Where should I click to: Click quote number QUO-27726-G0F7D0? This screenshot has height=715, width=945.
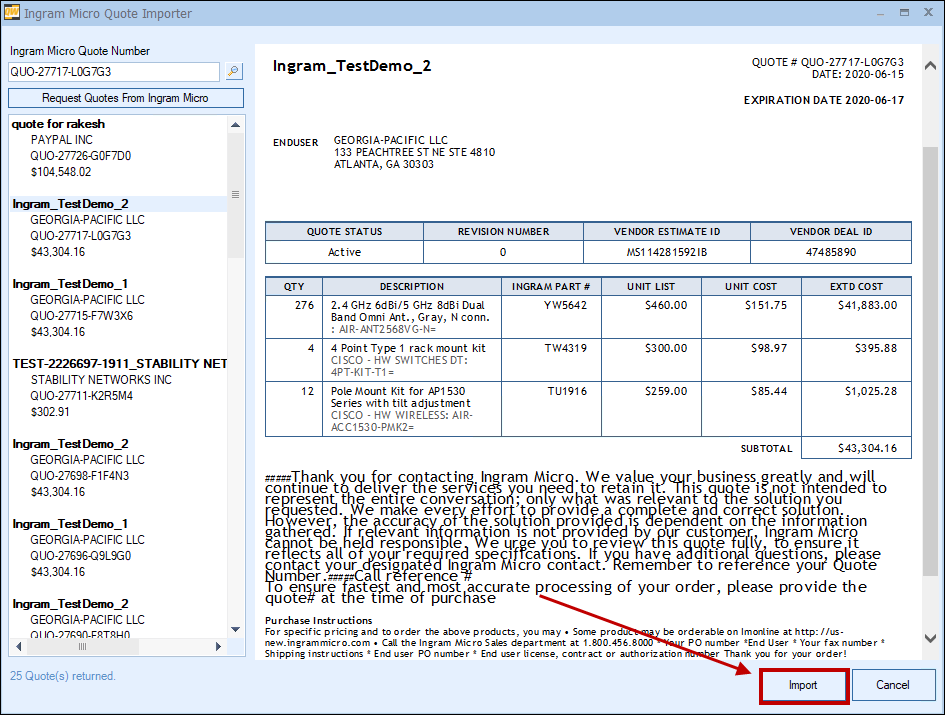point(81,156)
